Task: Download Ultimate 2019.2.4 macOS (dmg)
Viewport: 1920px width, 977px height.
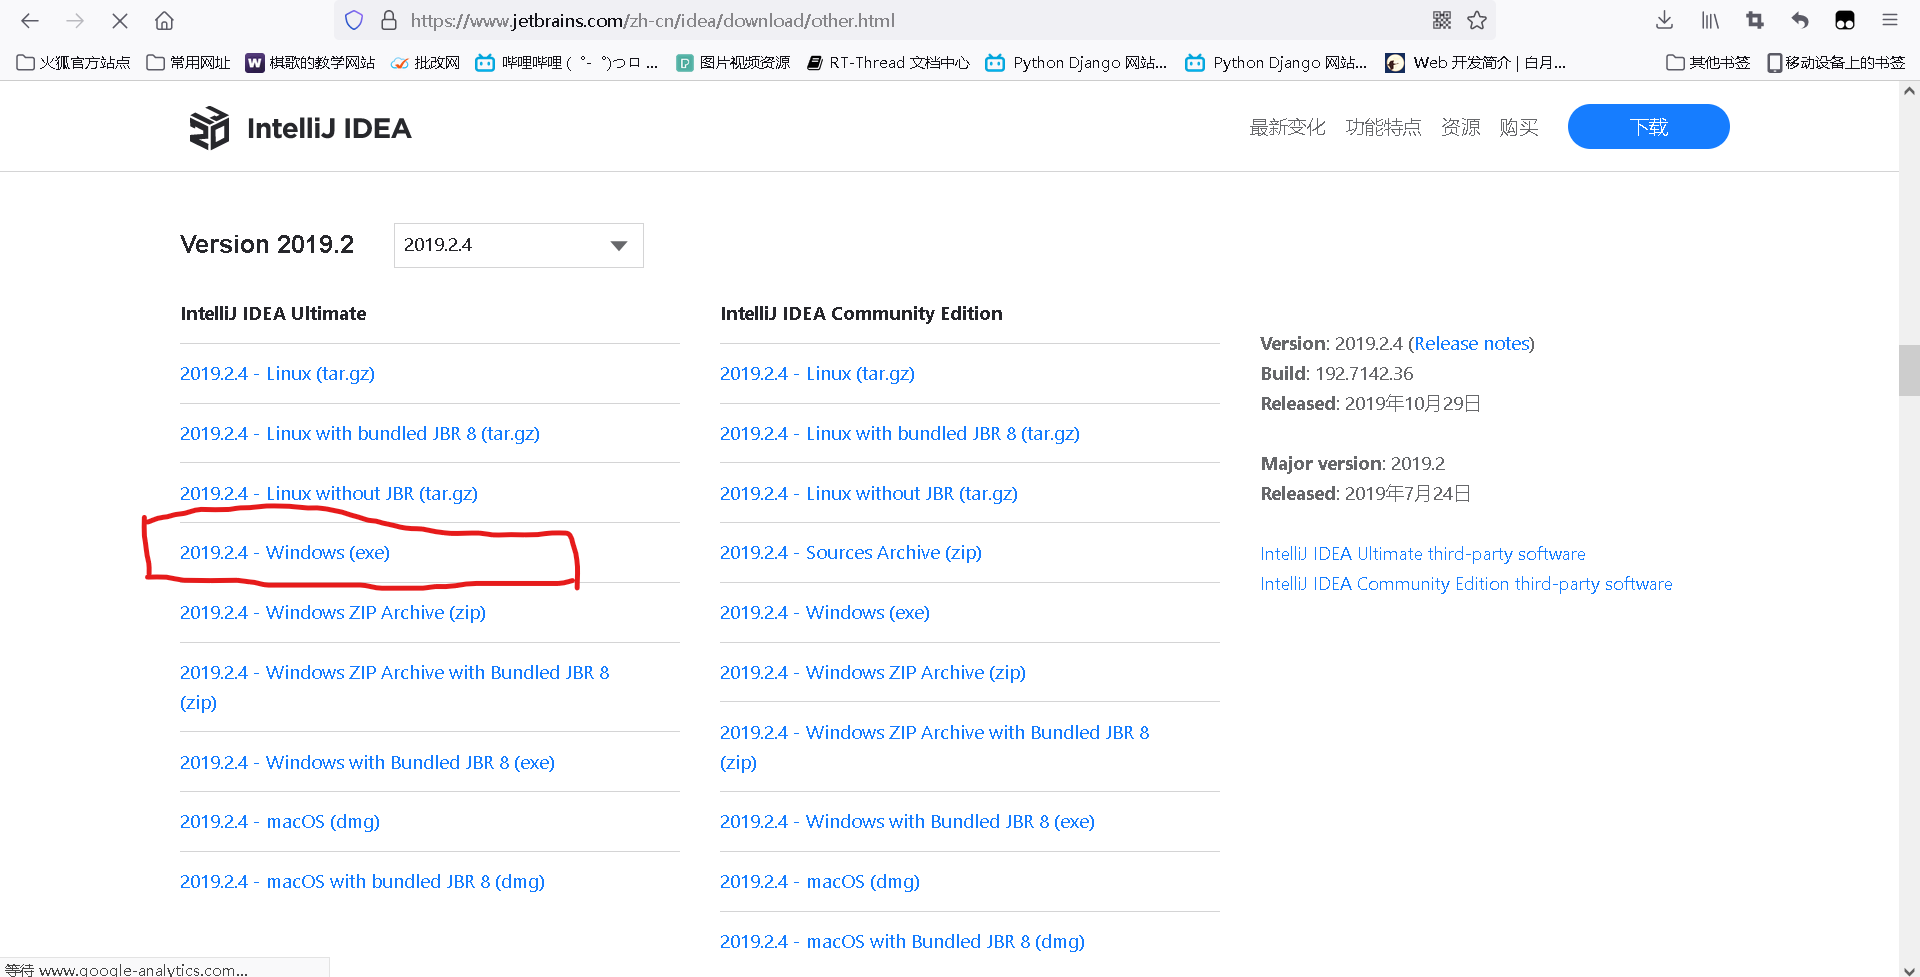Action: (x=280, y=821)
